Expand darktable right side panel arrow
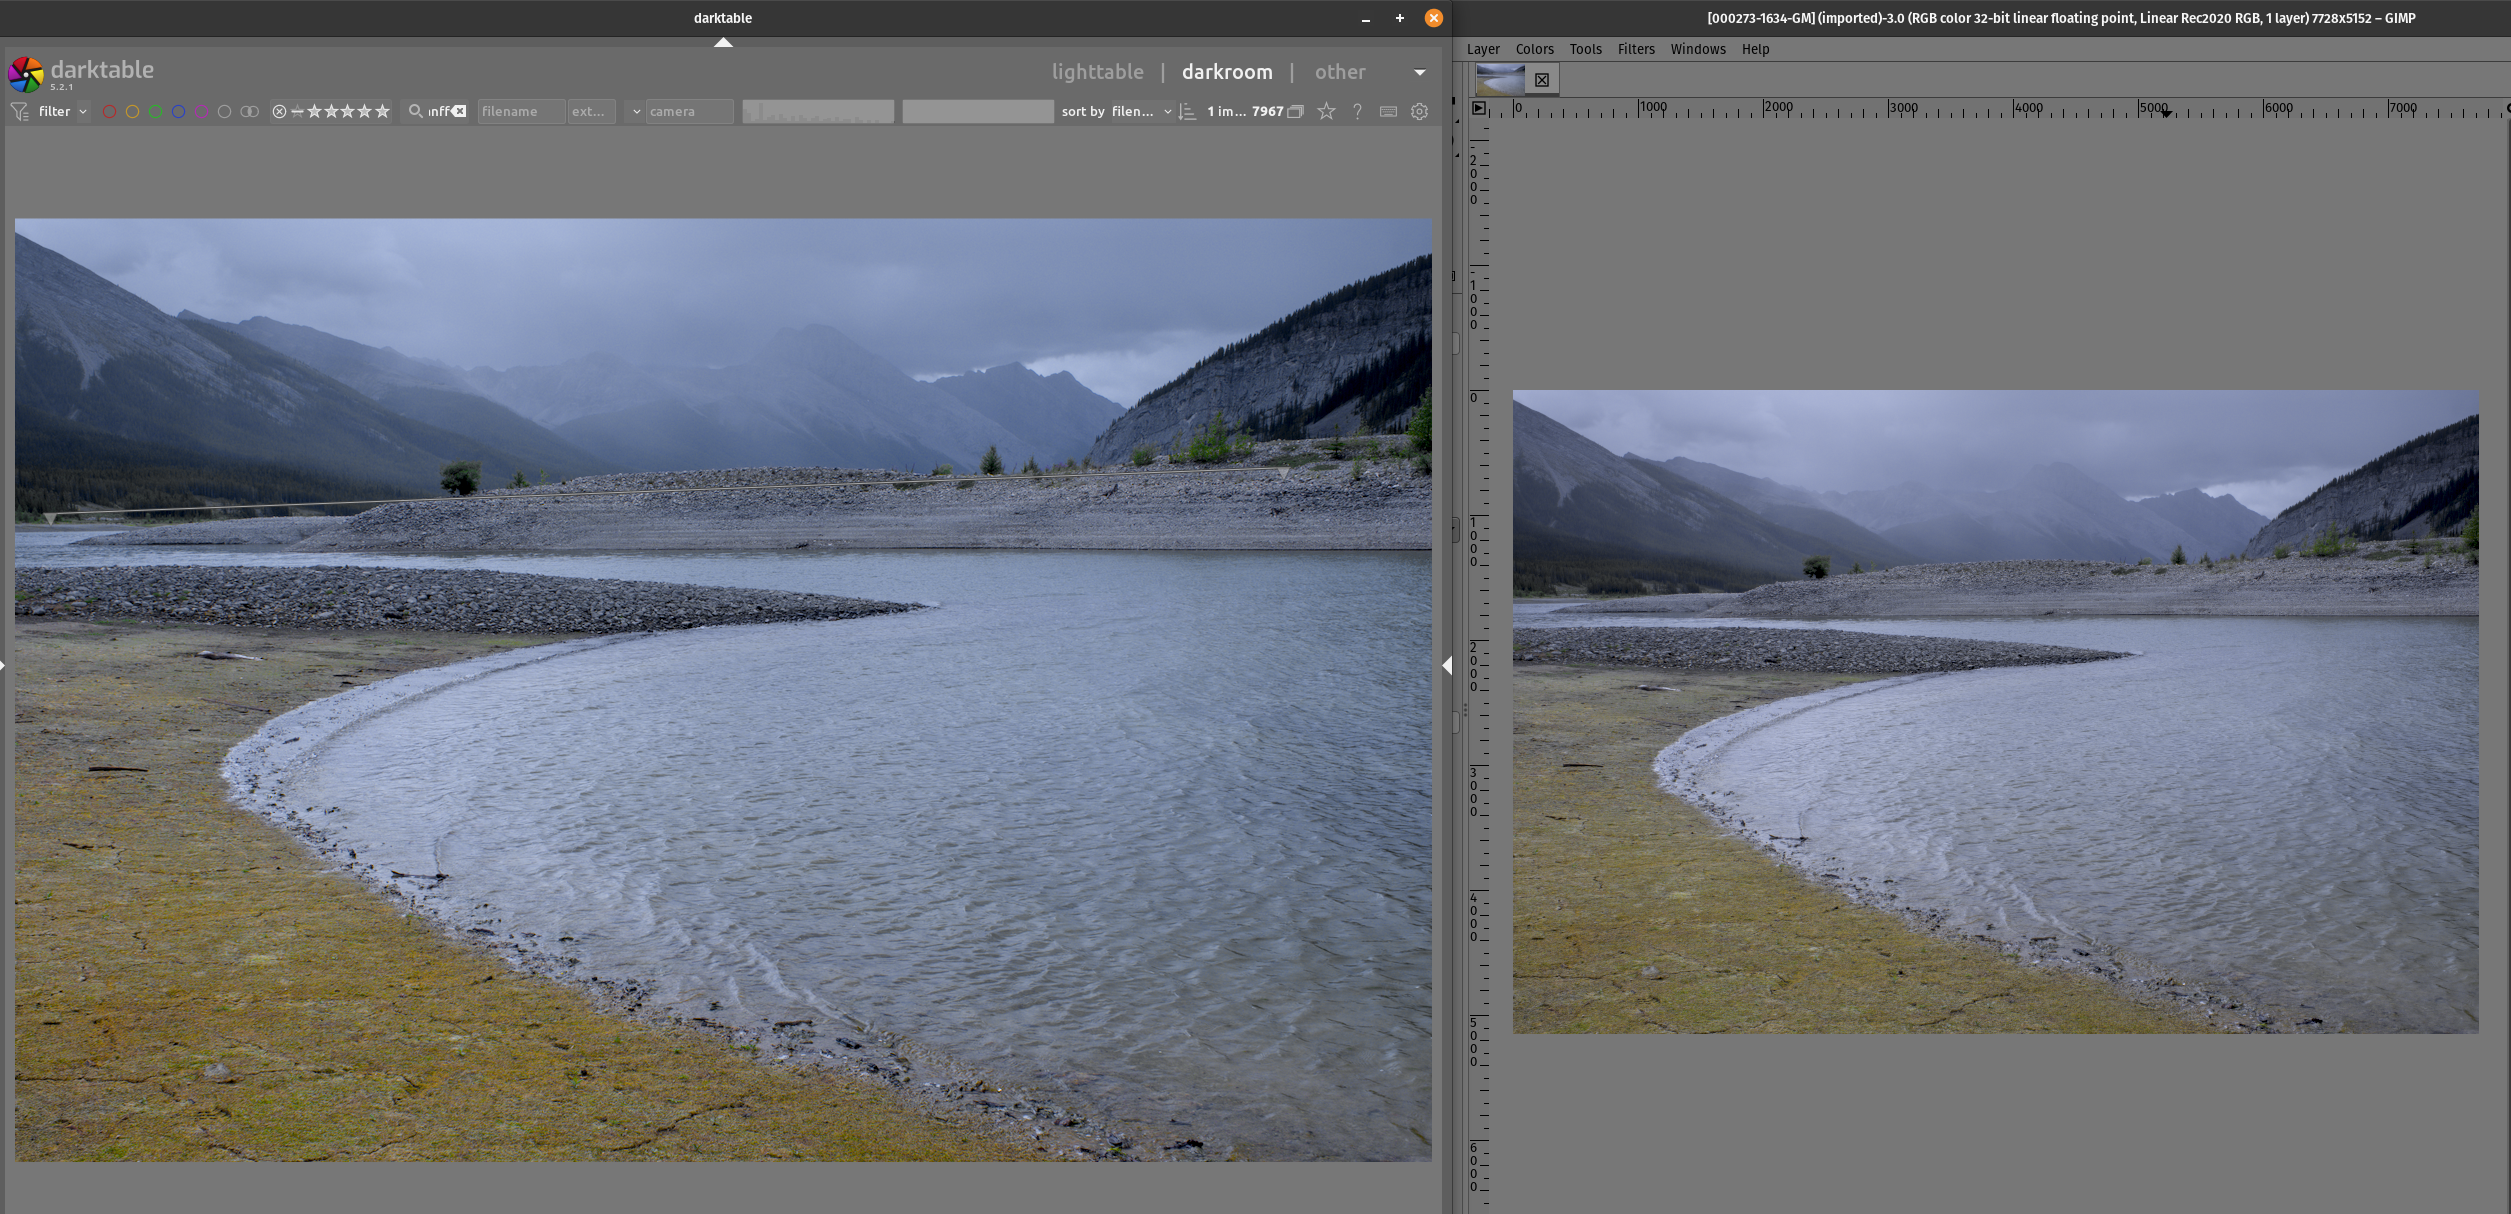Viewport: 2511px width, 1214px height. [x=1446, y=665]
